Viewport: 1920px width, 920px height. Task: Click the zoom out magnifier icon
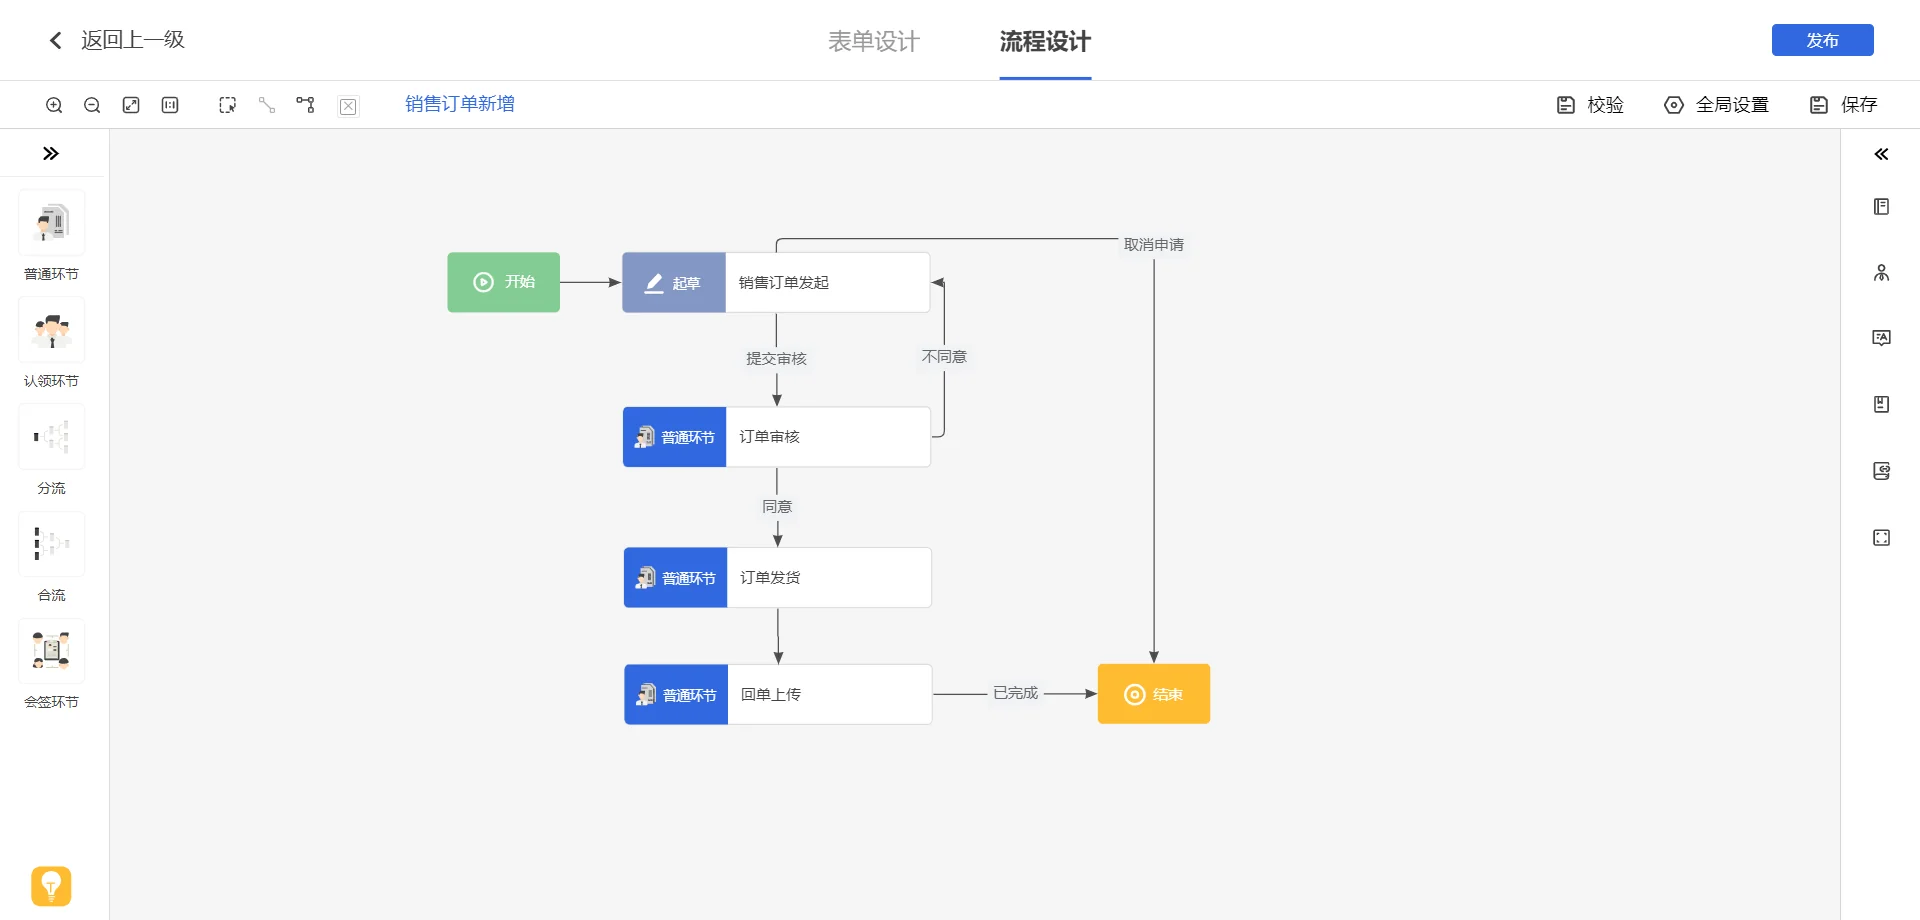pos(92,105)
